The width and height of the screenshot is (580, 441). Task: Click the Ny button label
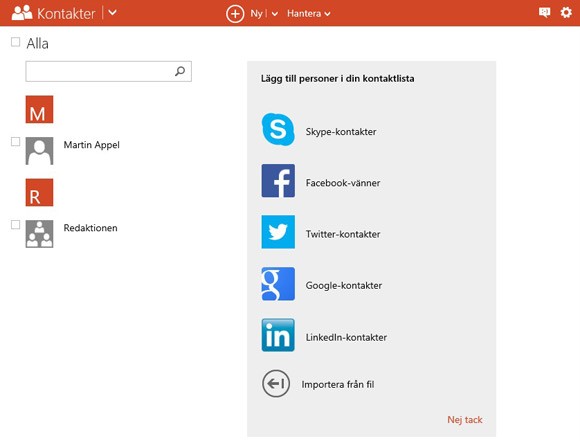click(256, 14)
